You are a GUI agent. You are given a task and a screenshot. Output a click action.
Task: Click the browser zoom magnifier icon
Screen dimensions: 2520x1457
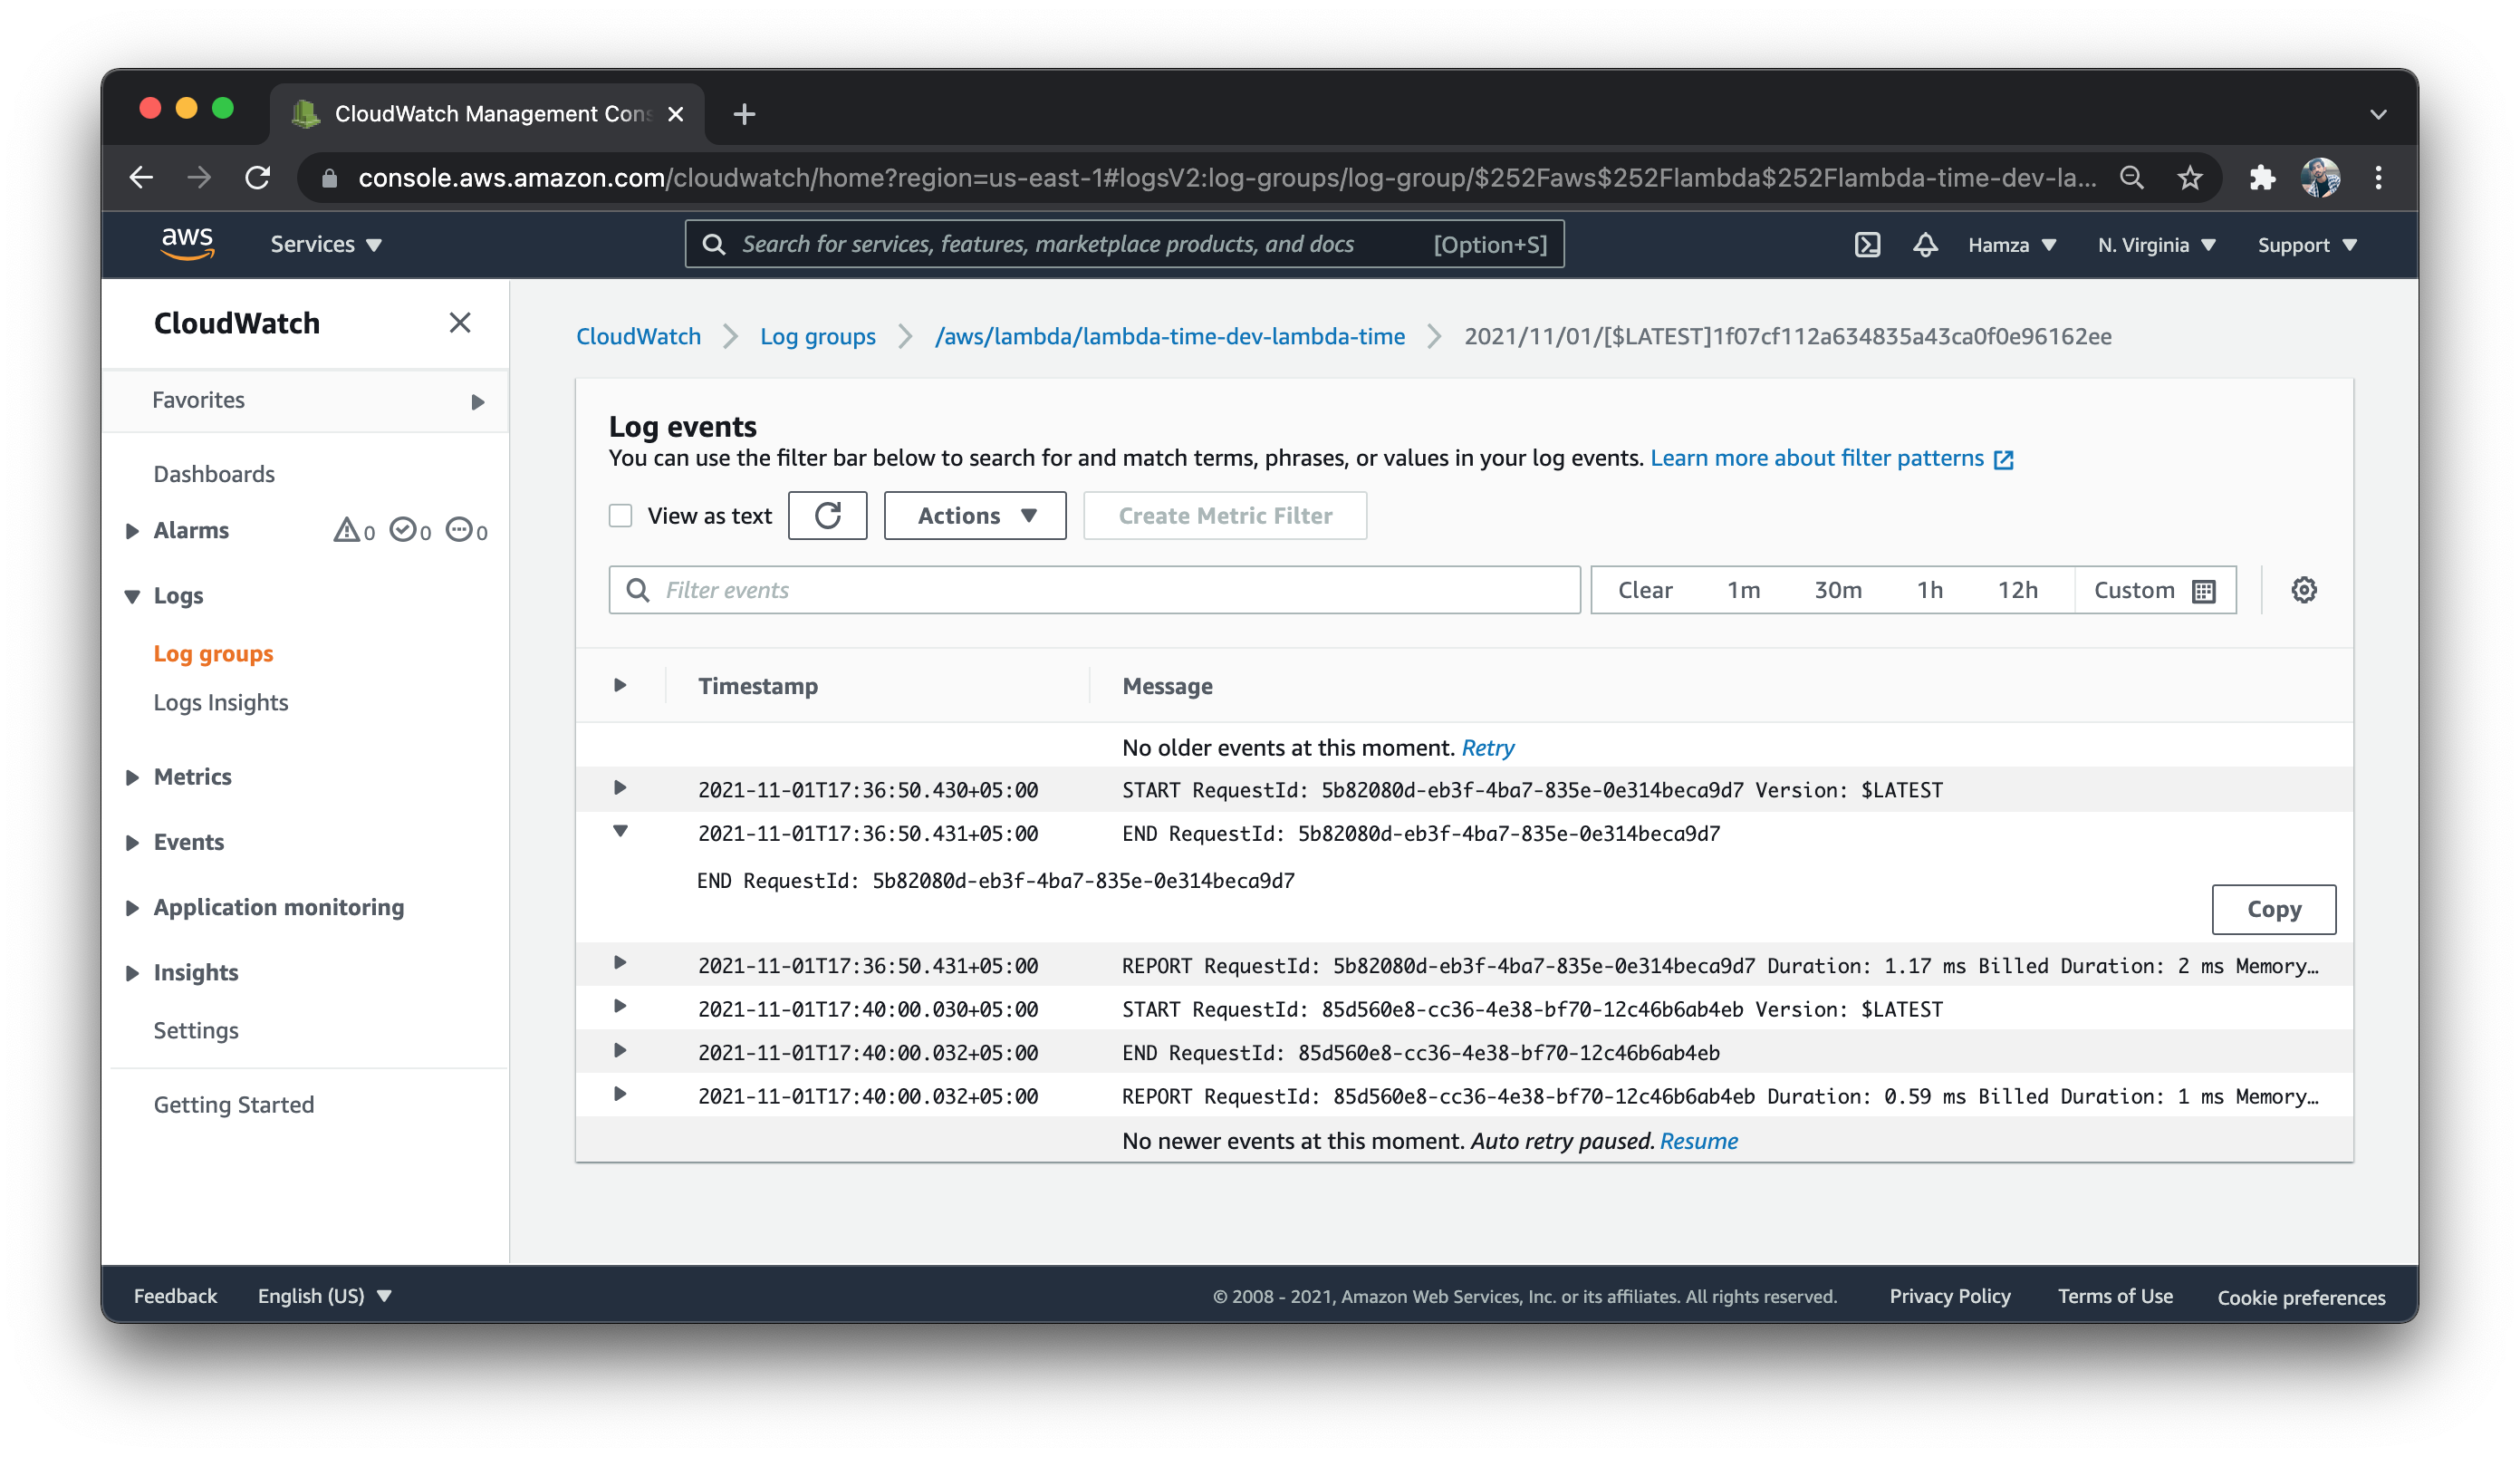[2131, 178]
